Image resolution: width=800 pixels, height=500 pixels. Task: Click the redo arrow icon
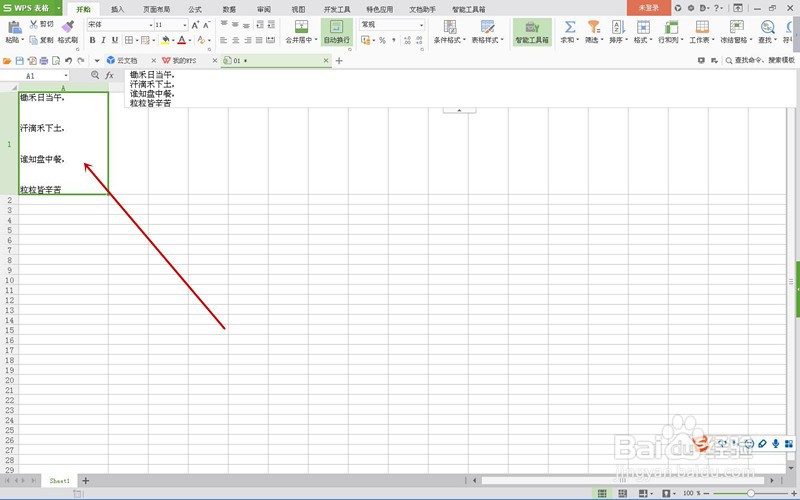click(81, 61)
